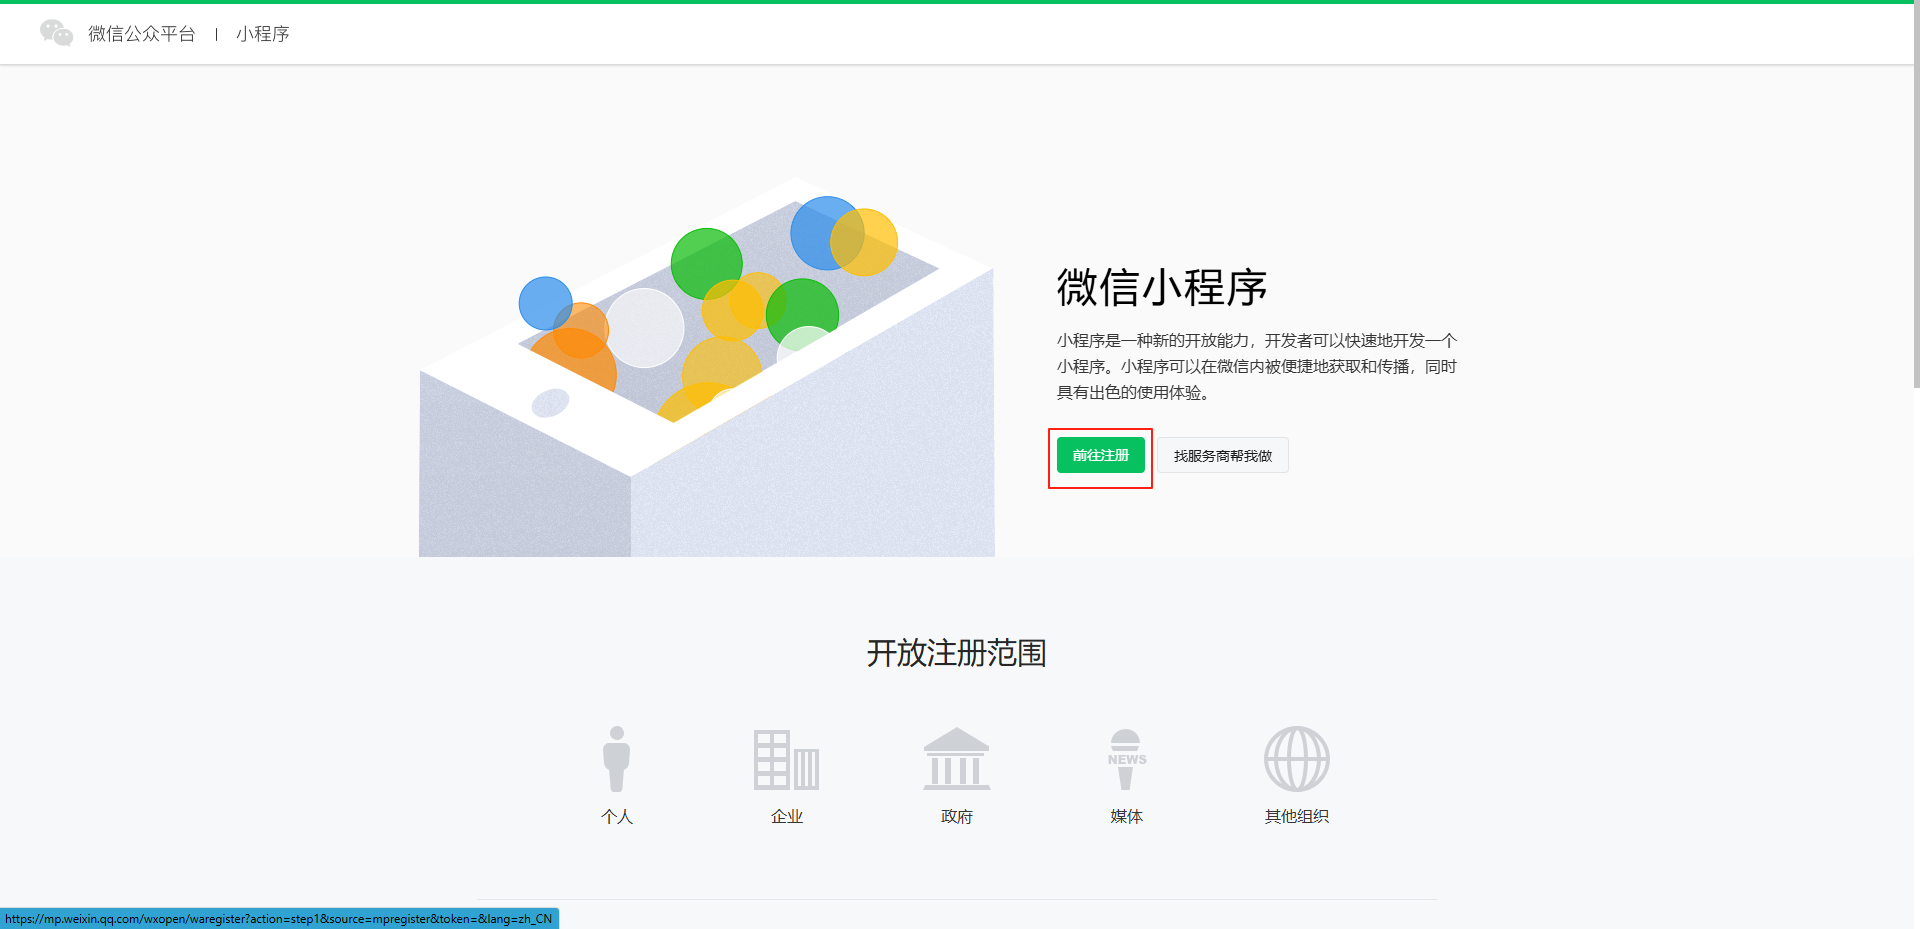Open the 小程序 header link
This screenshot has width=1920, height=929.
(263, 34)
